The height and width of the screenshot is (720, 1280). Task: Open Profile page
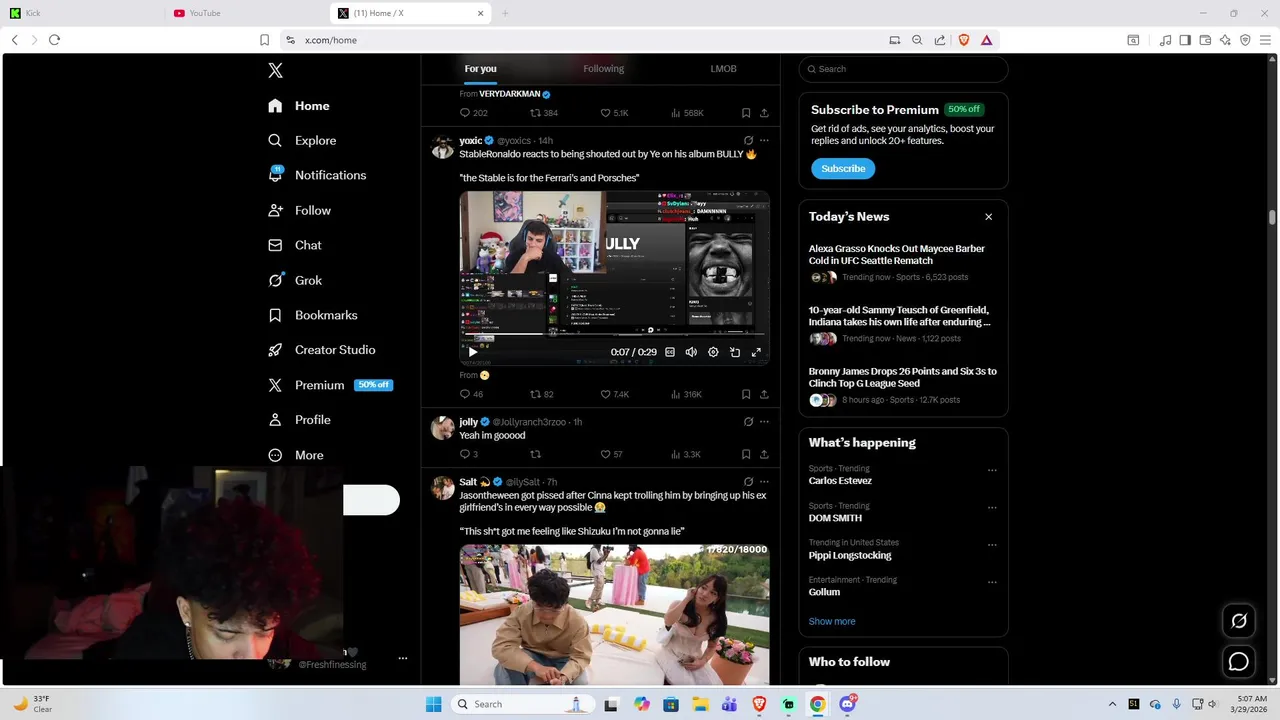[299, 420]
